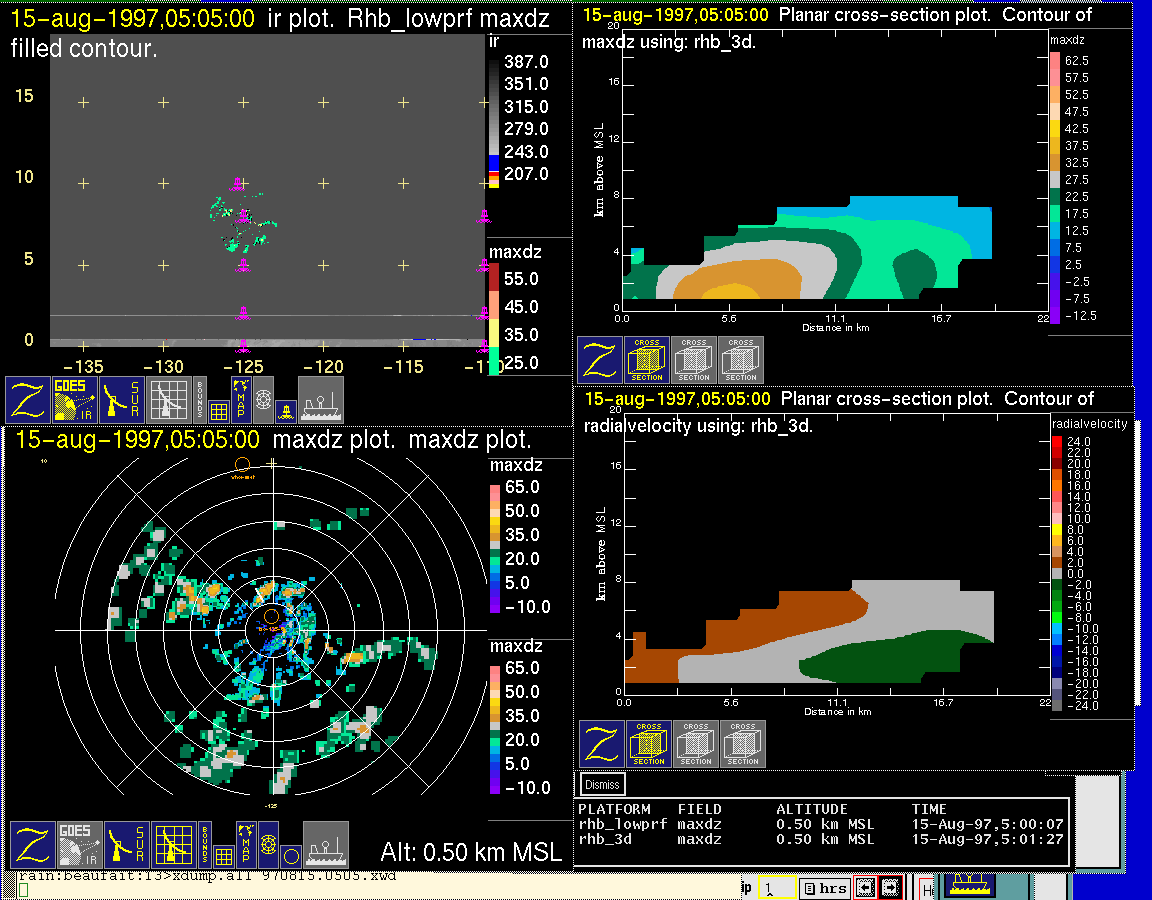Toggle the range rings icon in the bottom maxdz plot toolbar
Screen dimensions: 1152x900
tap(268, 845)
